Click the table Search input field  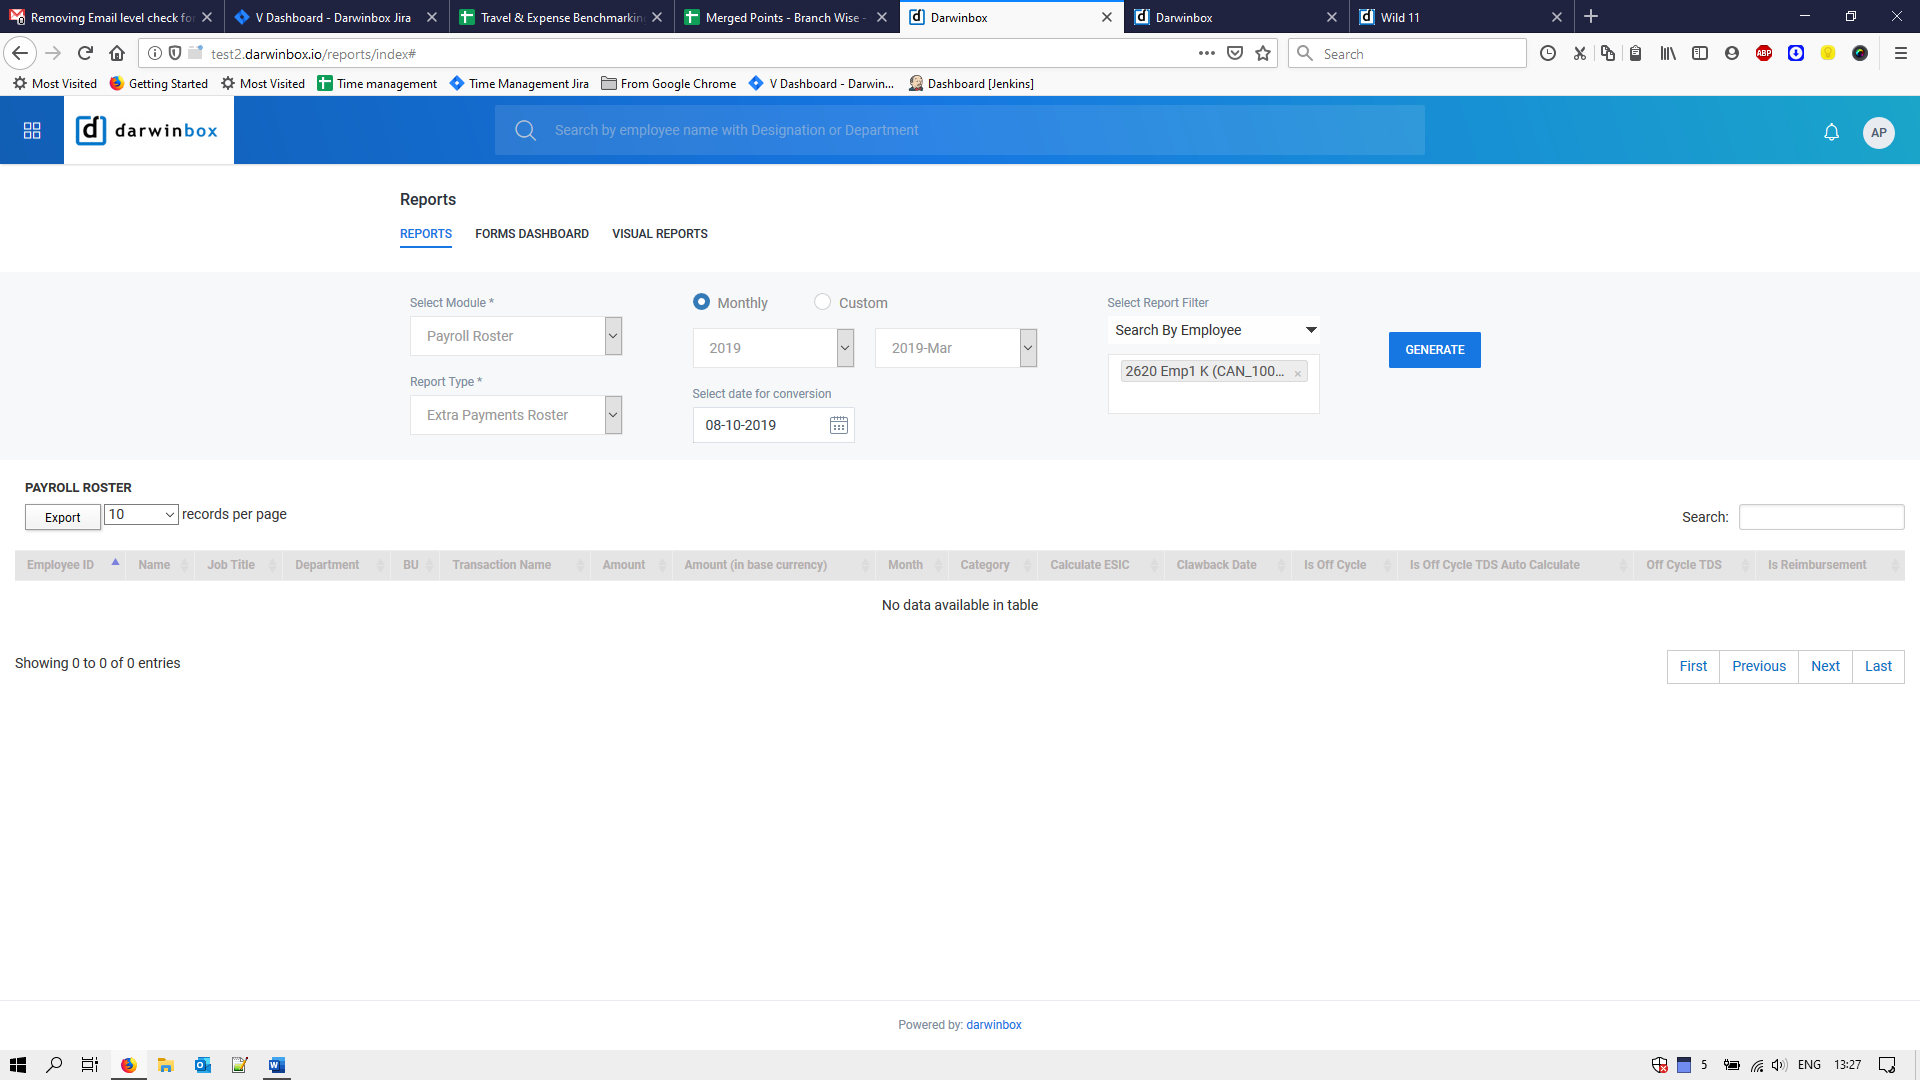1820,517
